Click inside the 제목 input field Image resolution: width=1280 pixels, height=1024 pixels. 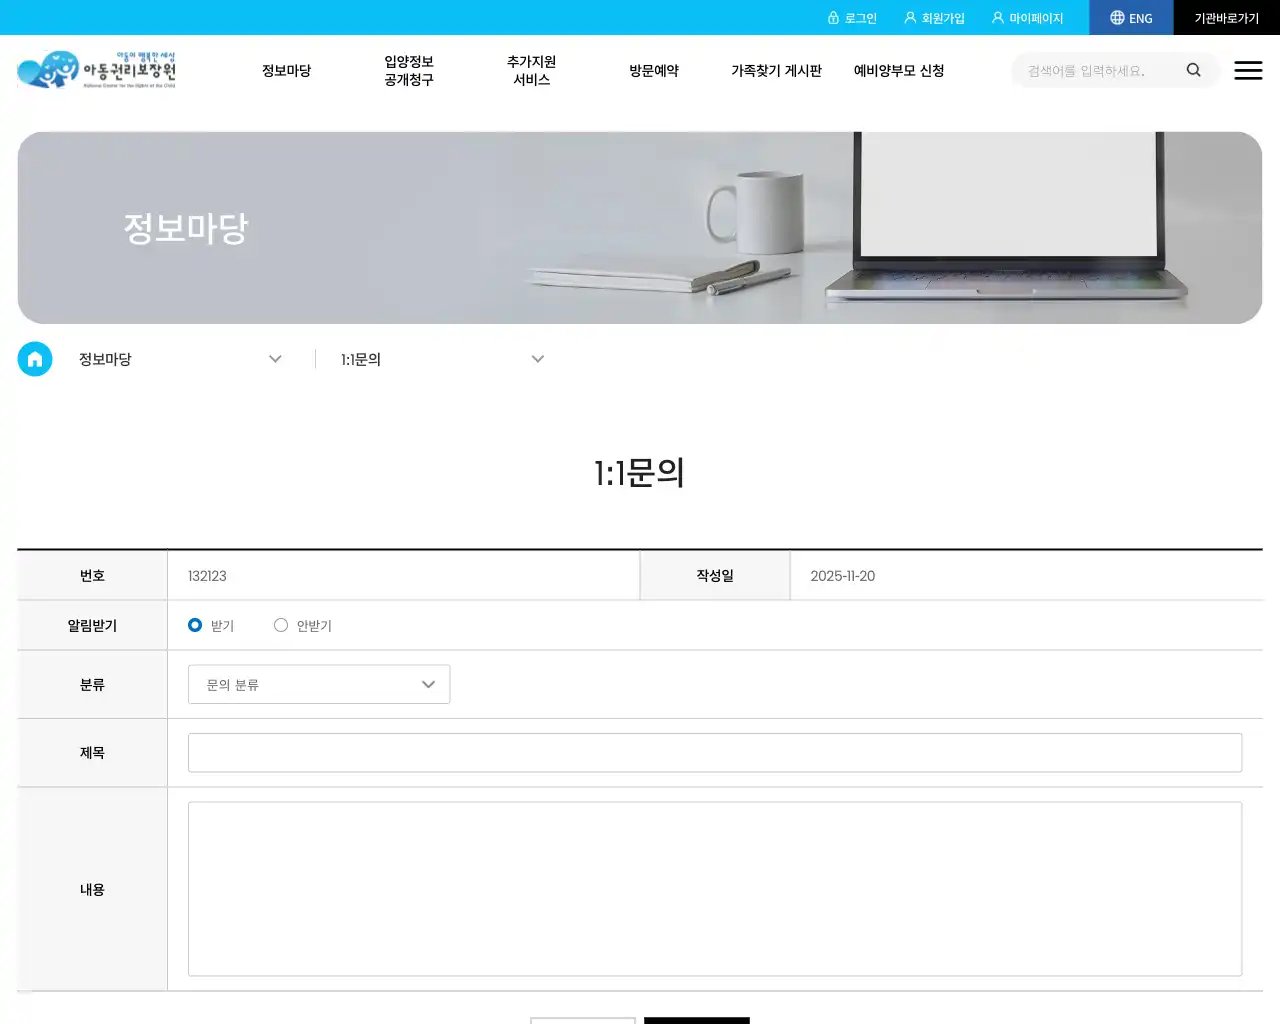(x=714, y=752)
